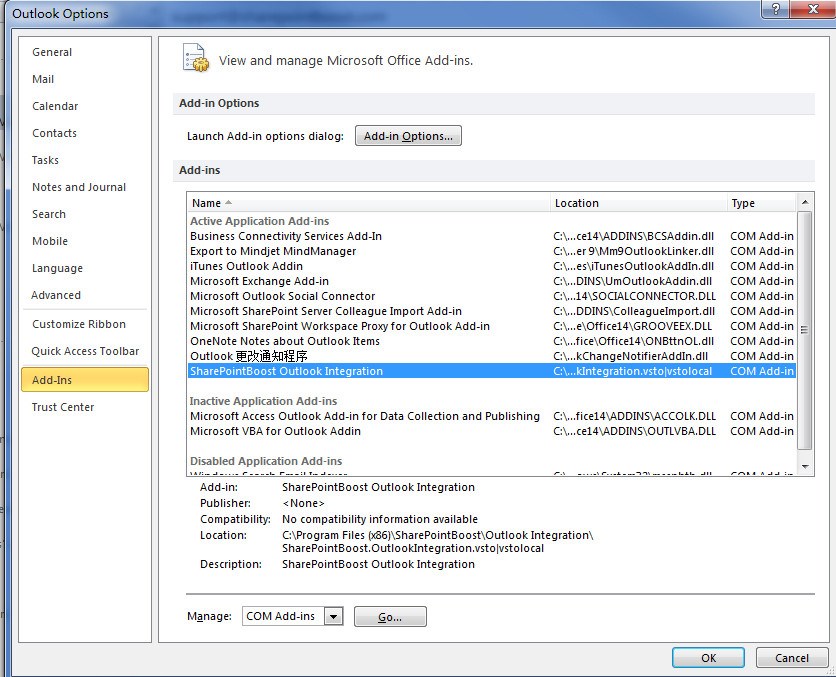Screen dimensions: 836x677
Task: Click the Active Application Add-ins group header
Action: pyautogui.click(x=260, y=221)
